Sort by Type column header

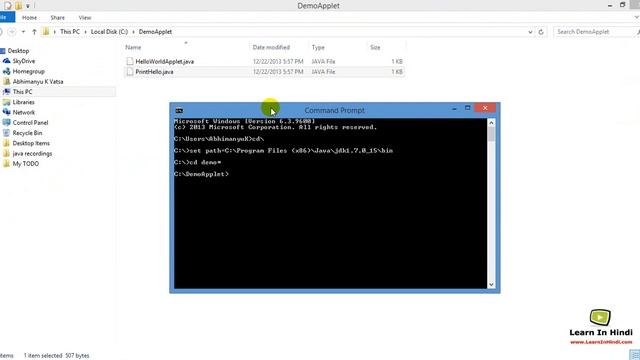click(x=318, y=47)
